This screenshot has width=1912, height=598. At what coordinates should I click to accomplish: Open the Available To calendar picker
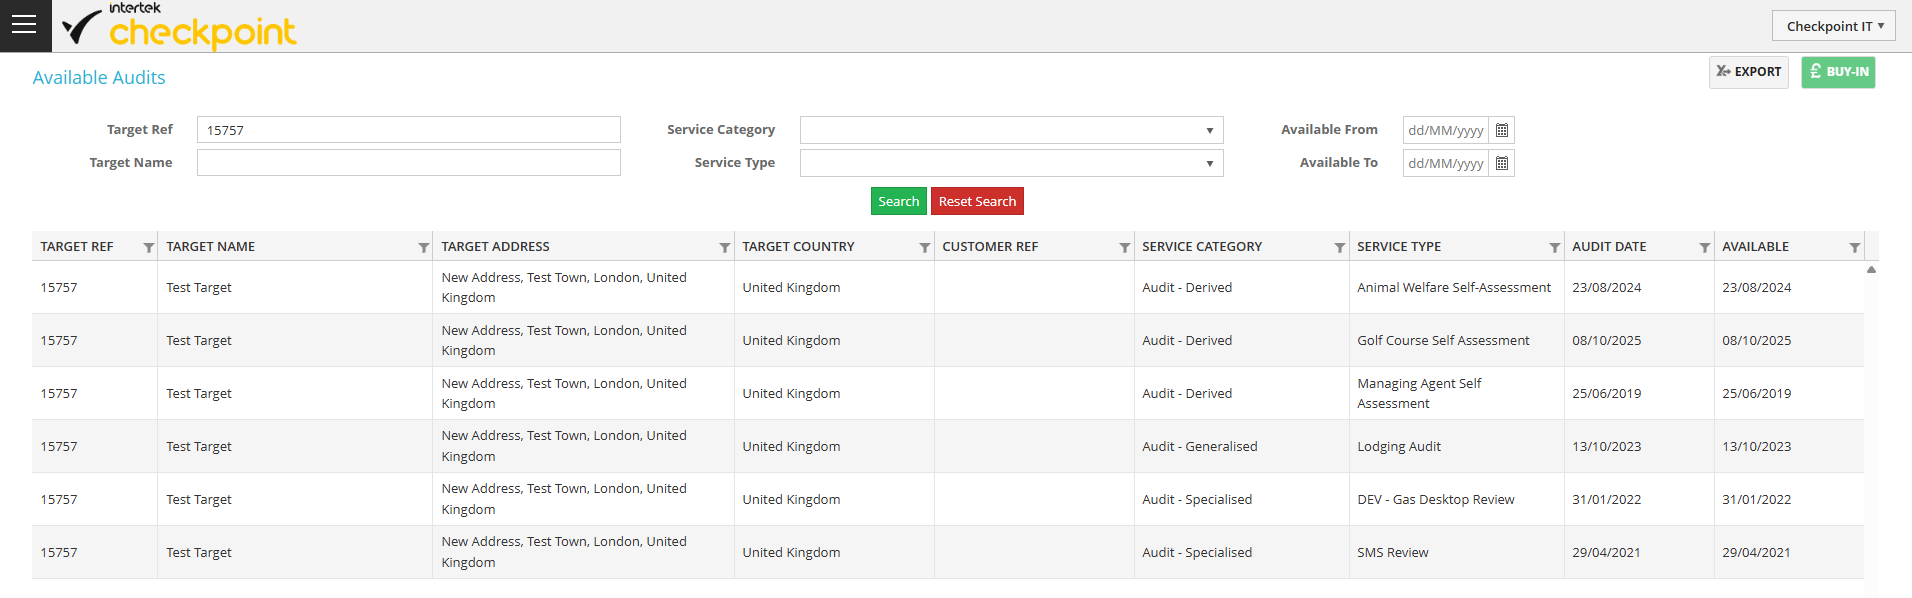tap(1501, 163)
